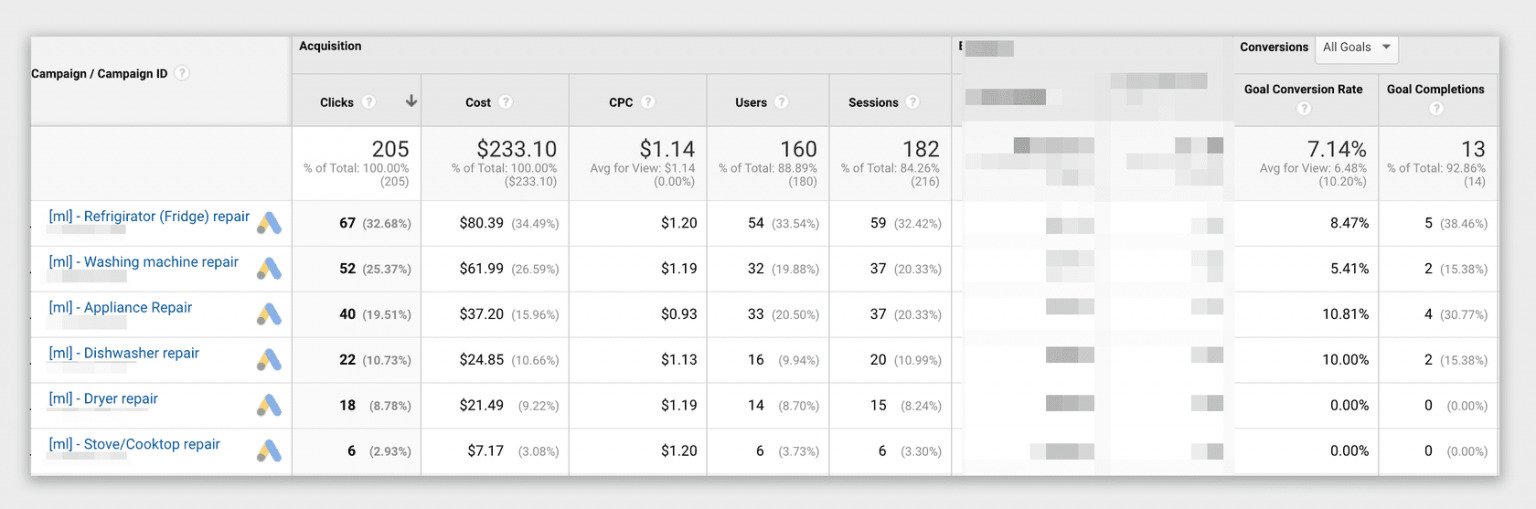This screenshot has width=1536, height=509.
Task: Click Google Ads icon on Dryer repair row
Action: [x=269, y=405]
